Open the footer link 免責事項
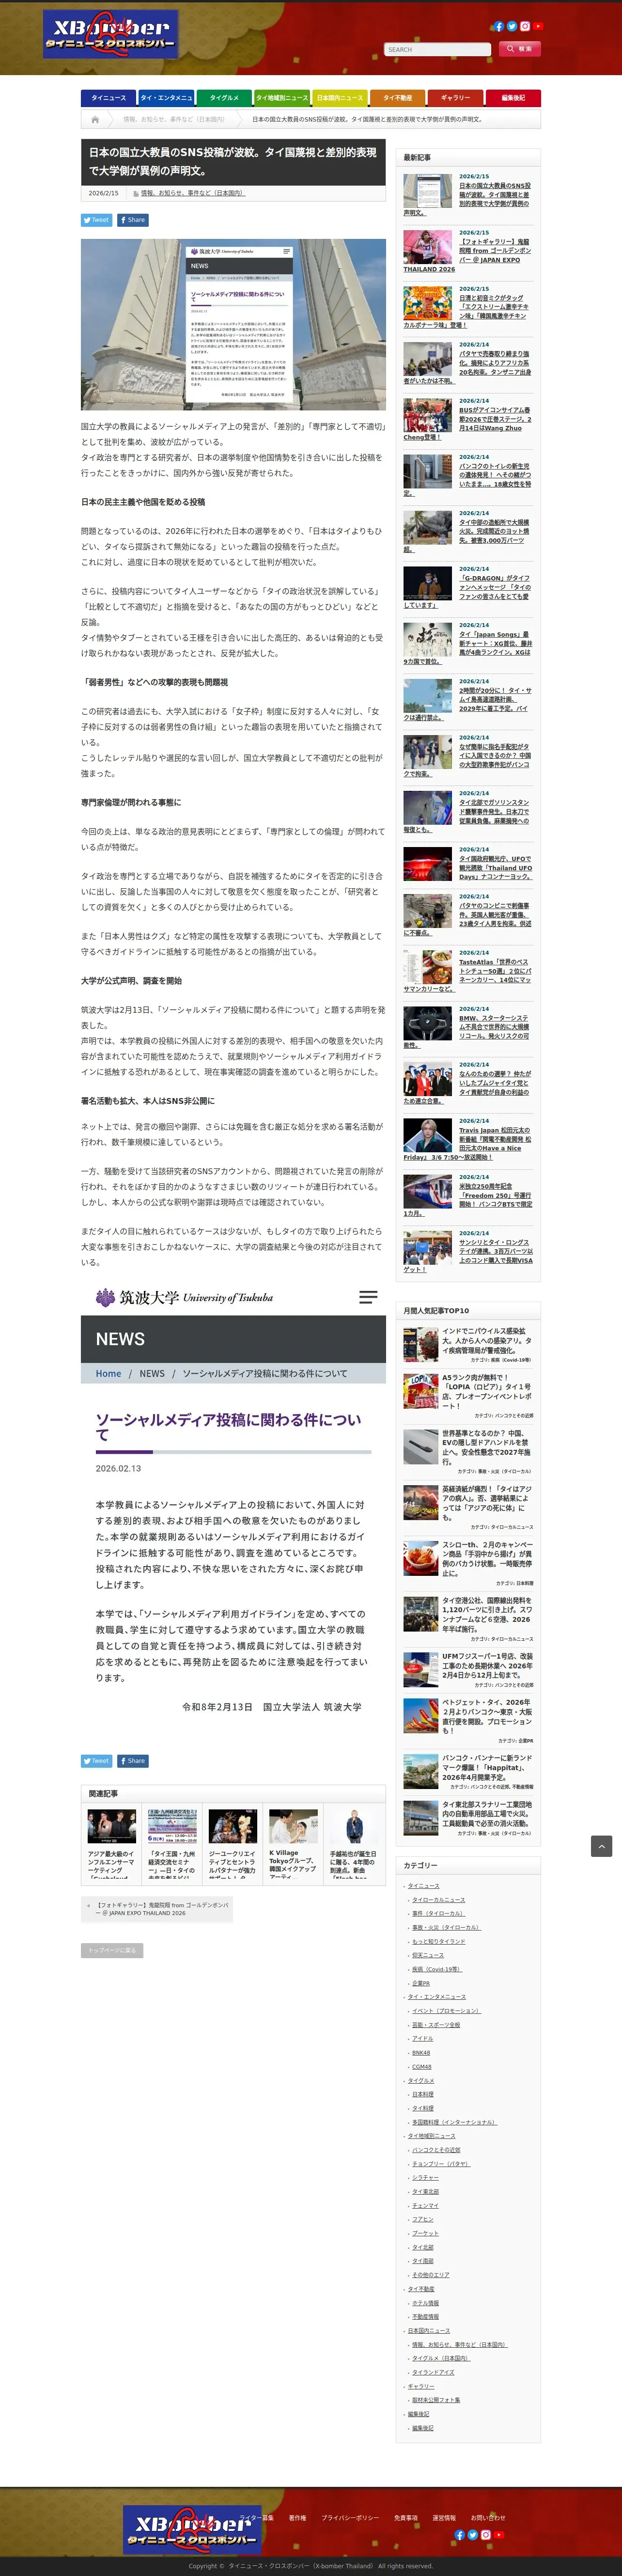The height and width of the screenshot is (2576, 622). [406, 2518]
